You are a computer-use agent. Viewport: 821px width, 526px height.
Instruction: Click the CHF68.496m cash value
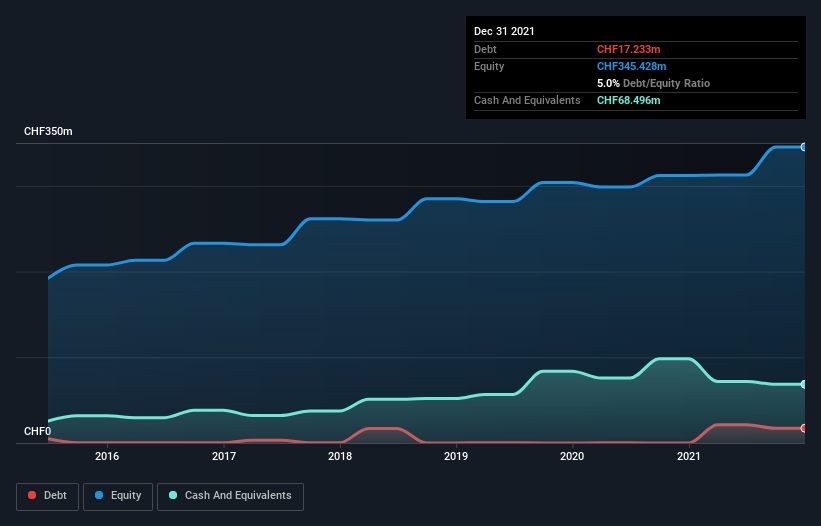point(628,100)
